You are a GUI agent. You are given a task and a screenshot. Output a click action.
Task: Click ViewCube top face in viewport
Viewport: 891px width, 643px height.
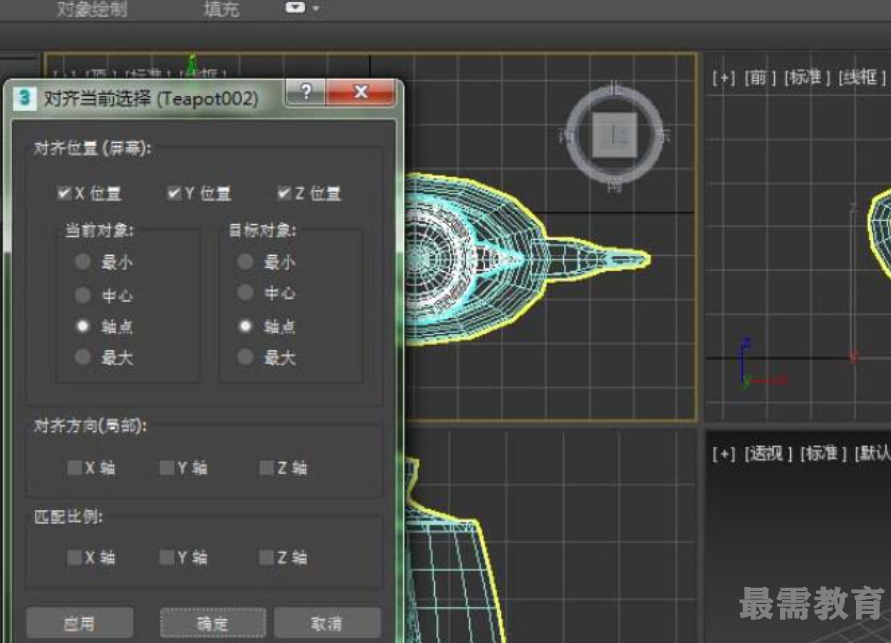[615, 135]
